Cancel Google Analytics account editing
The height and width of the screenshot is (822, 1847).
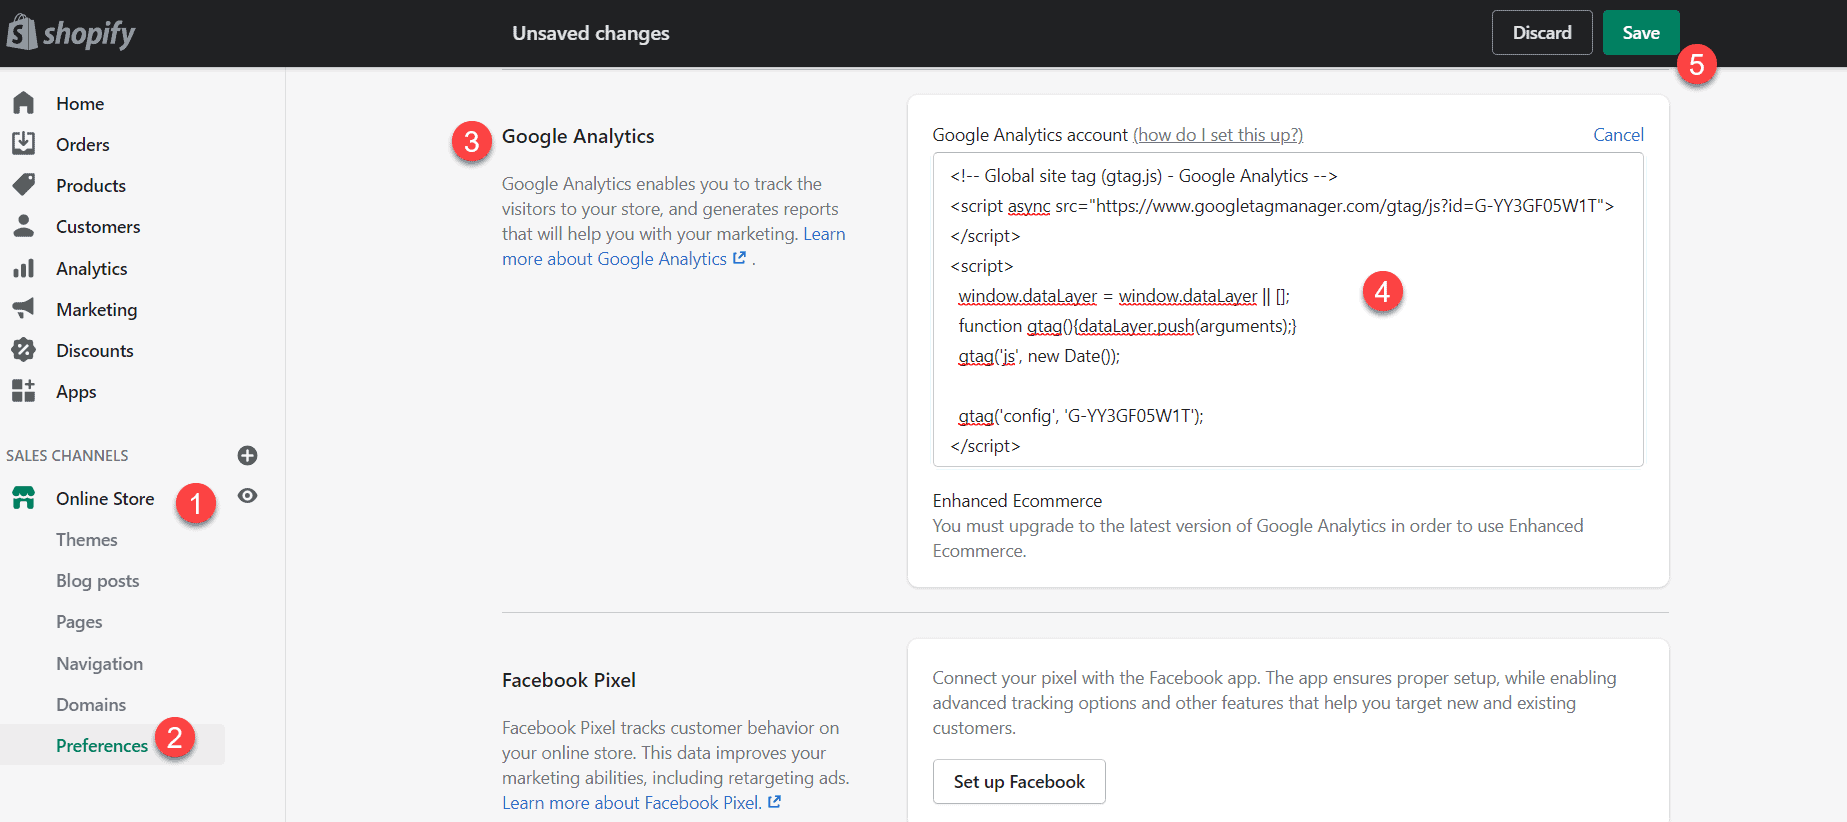pyautogui.click(x=1618, y=134)
